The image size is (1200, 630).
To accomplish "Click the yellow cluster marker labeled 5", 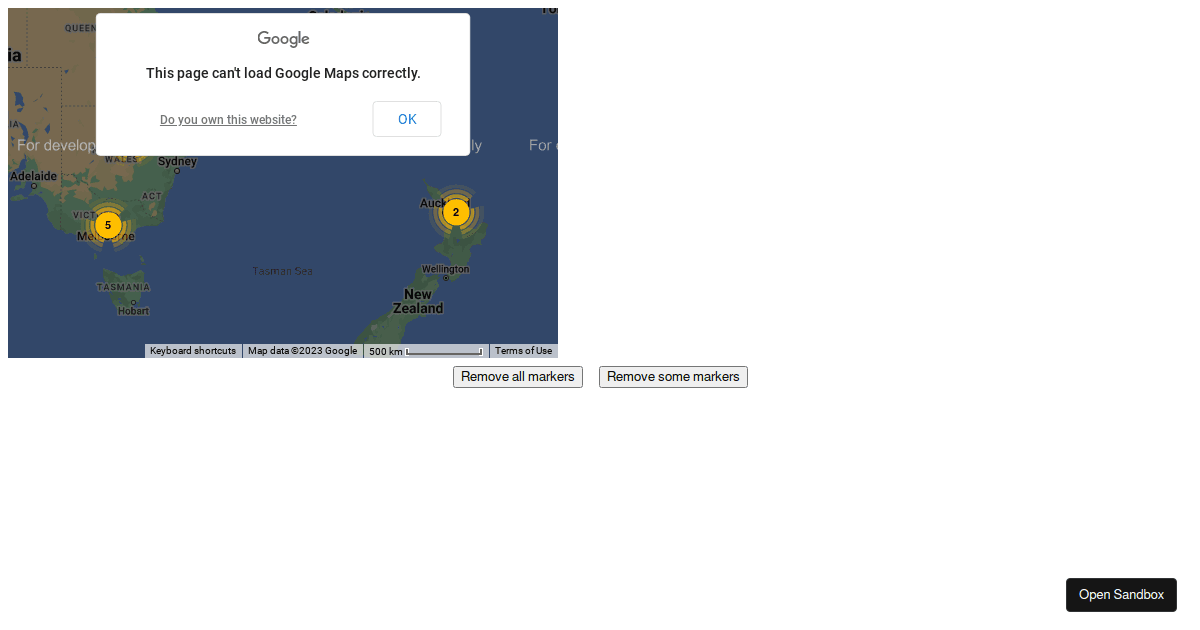I will point(107,225).
